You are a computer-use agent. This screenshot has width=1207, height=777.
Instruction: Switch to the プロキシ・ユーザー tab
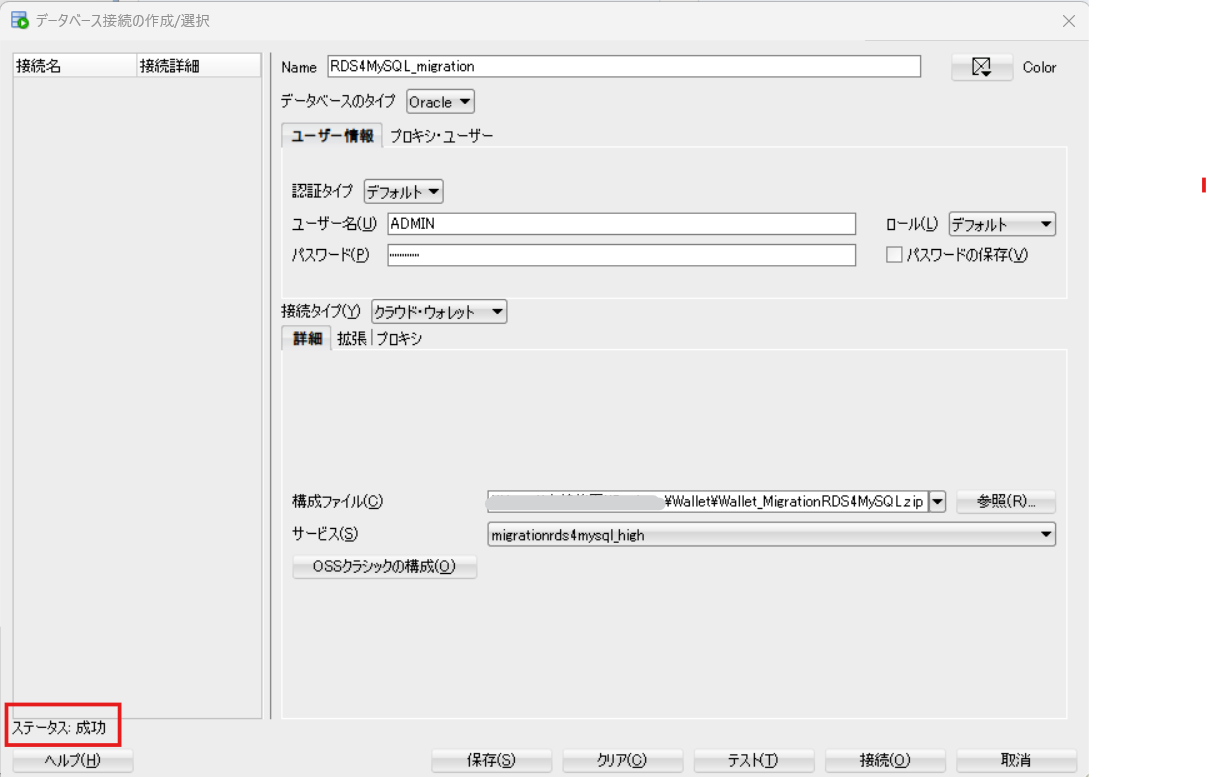[441, 135]
